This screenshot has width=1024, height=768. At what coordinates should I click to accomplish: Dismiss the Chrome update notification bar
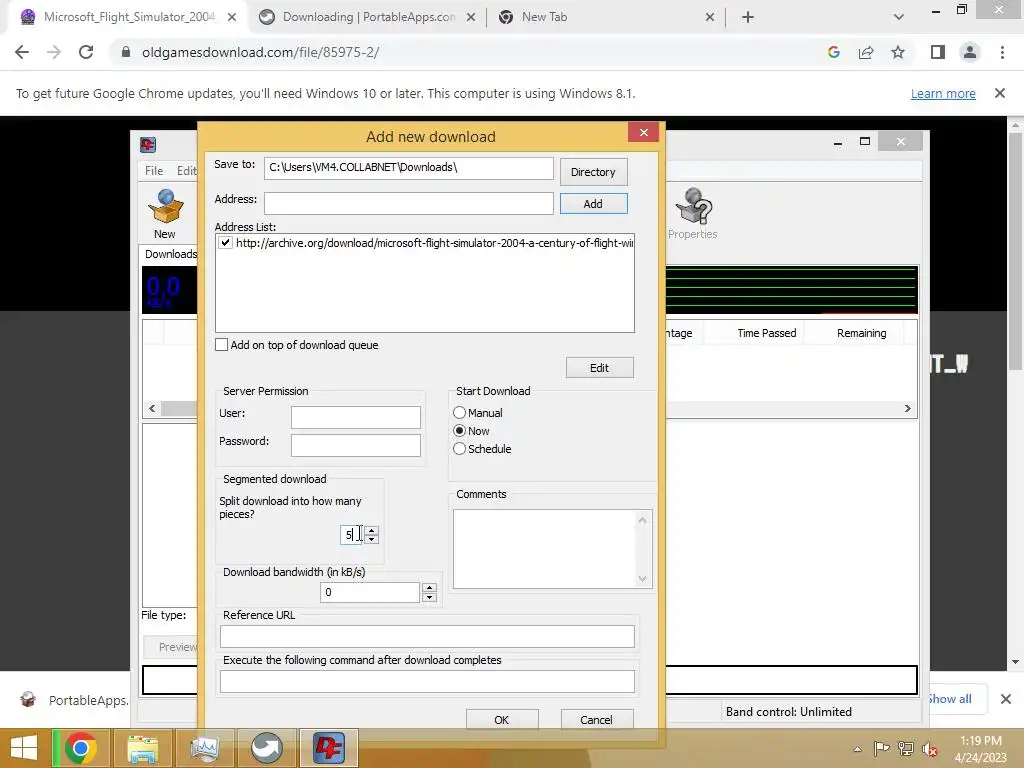click(1000, 93)
